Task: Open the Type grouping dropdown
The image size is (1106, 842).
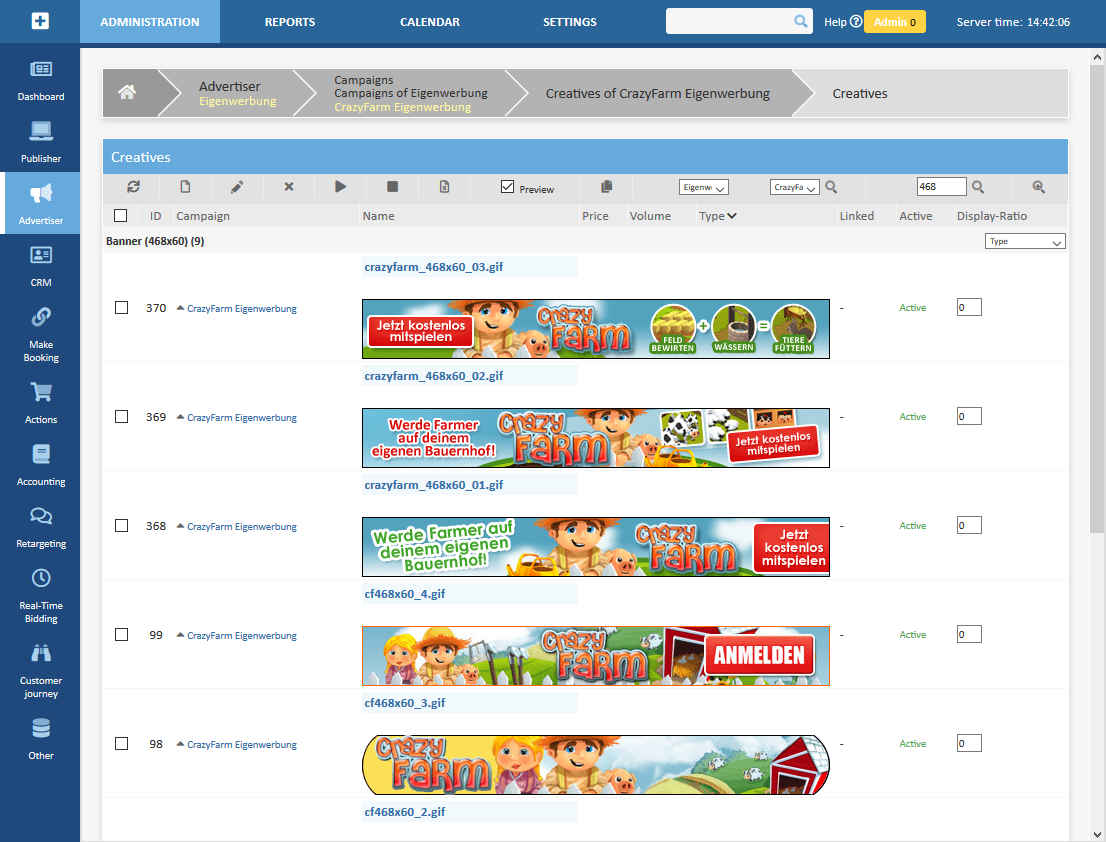Action: [x=1025, y=241]
